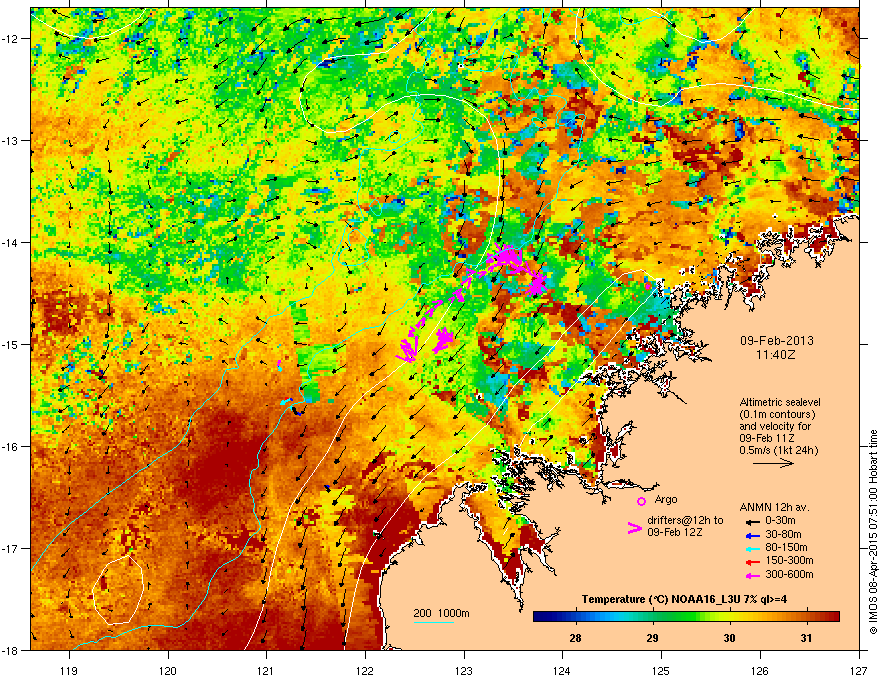Click the latitude axis label -17

(10, 548)
